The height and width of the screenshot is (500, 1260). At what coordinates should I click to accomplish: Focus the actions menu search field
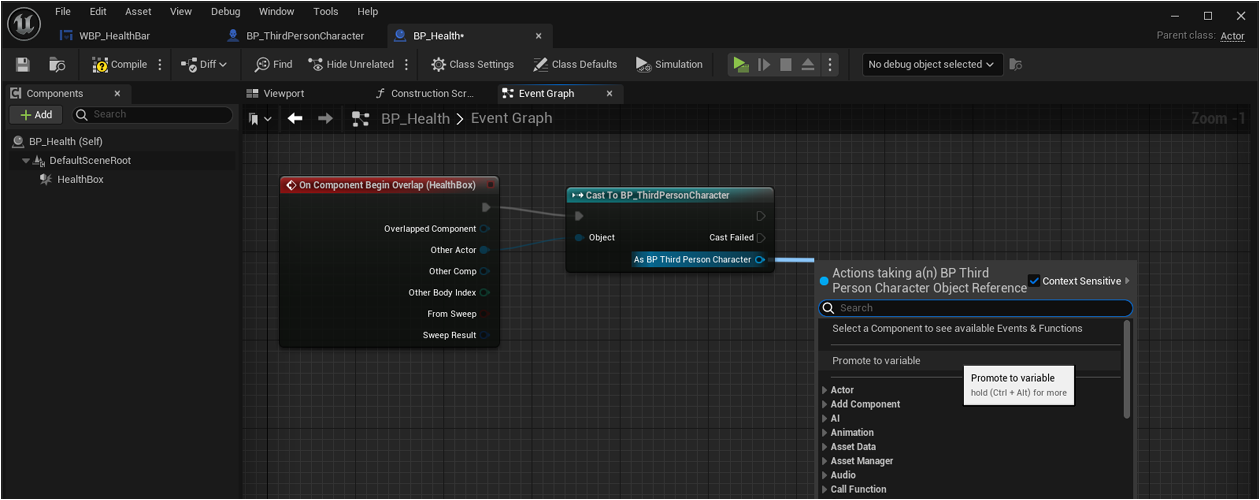click(975, 308)
